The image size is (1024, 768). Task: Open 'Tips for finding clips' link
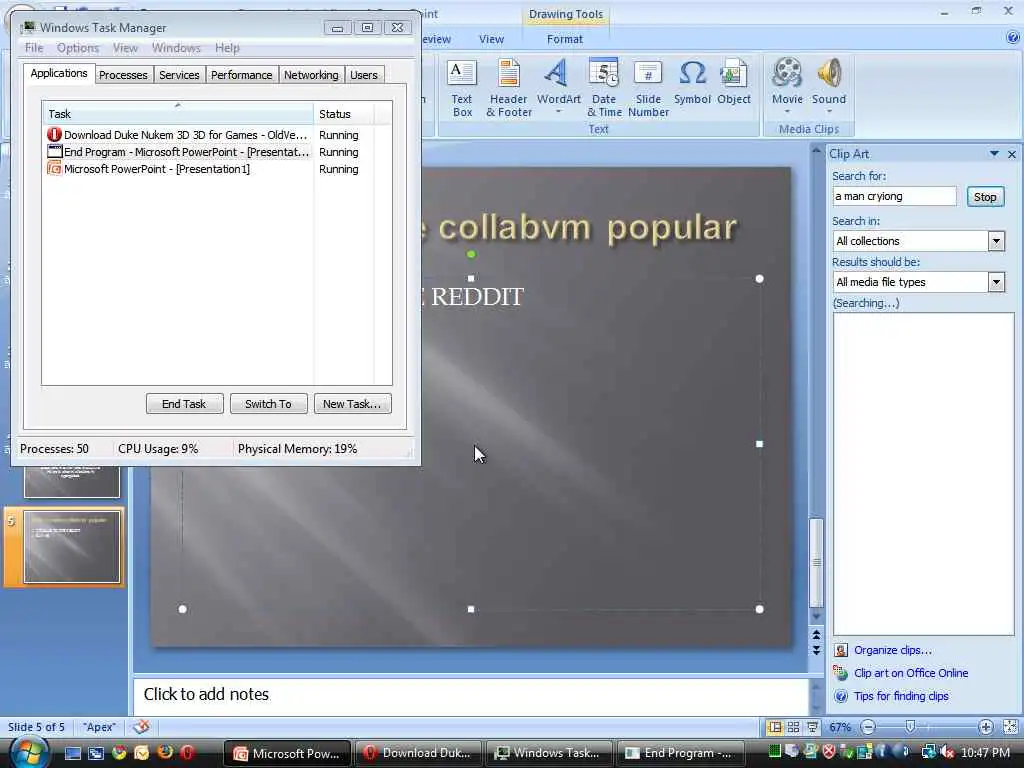901,696
